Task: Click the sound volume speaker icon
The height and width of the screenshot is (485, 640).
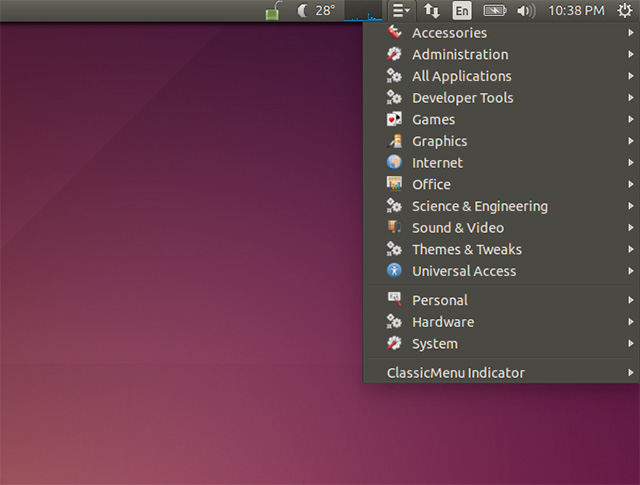Action: (x=525, y=11)
